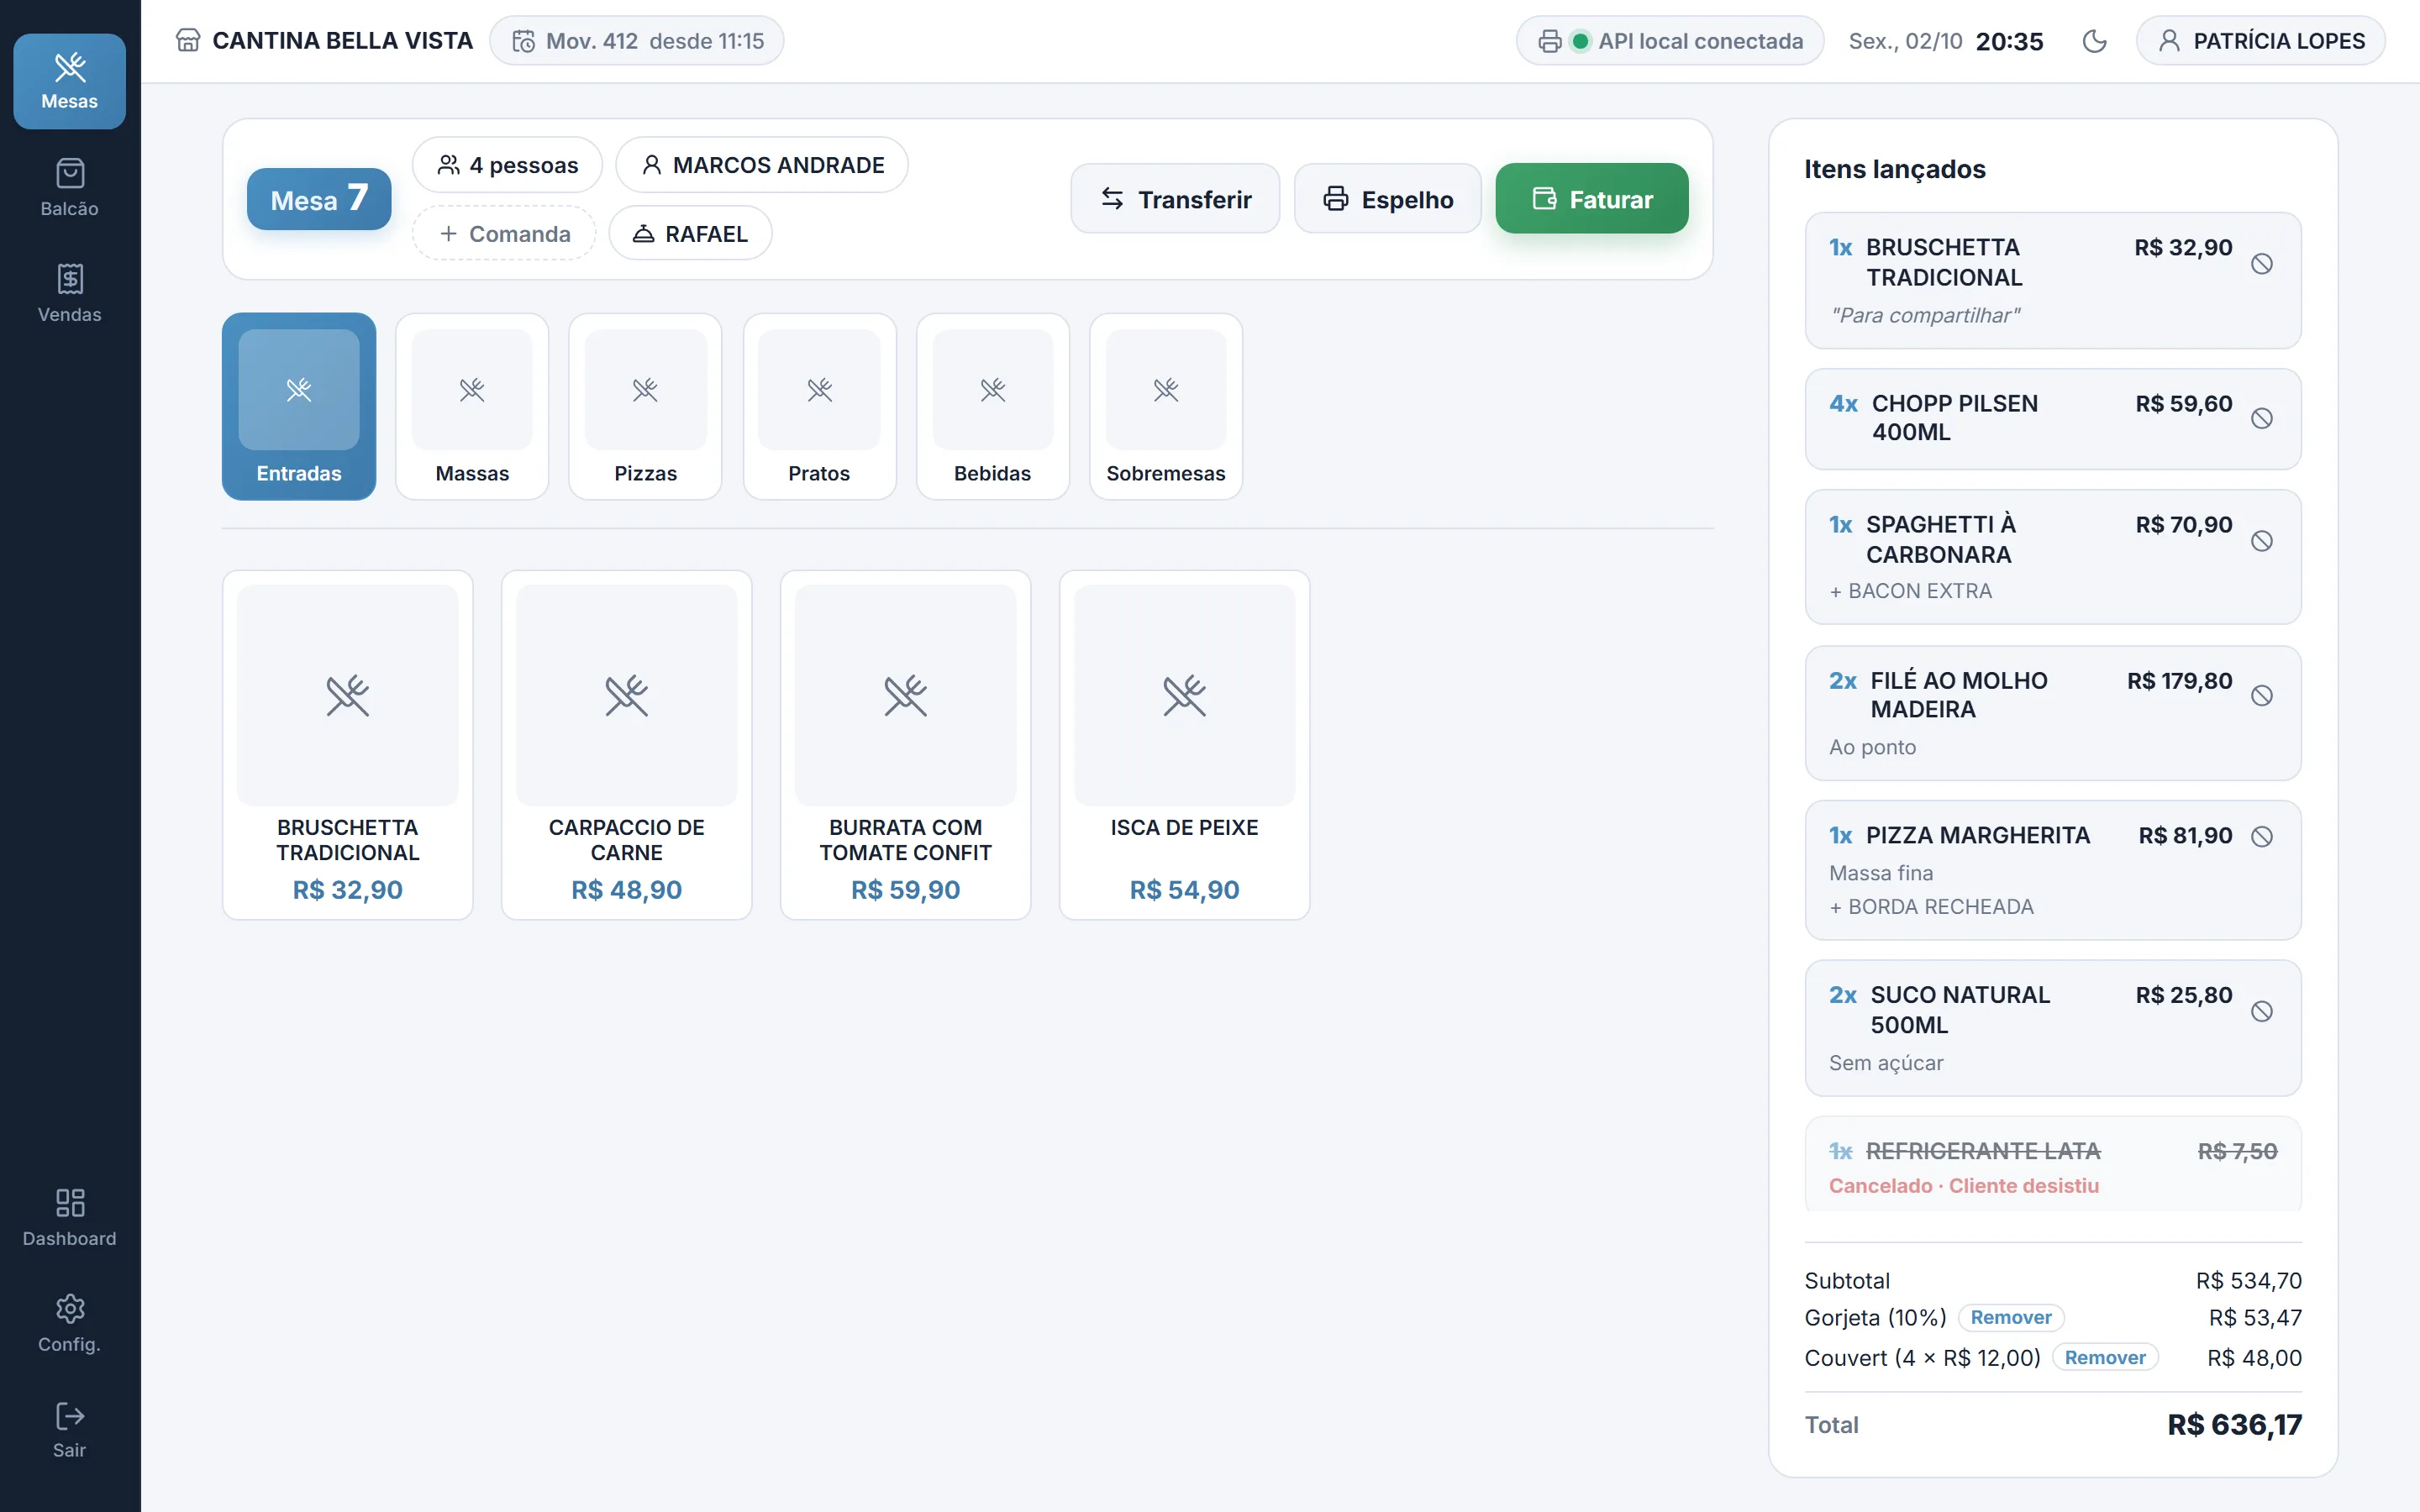This screenshot has width=2420, height=1512.
Task: Remove the Gorjeta 10% charge
Action: pos(2011,1317)
